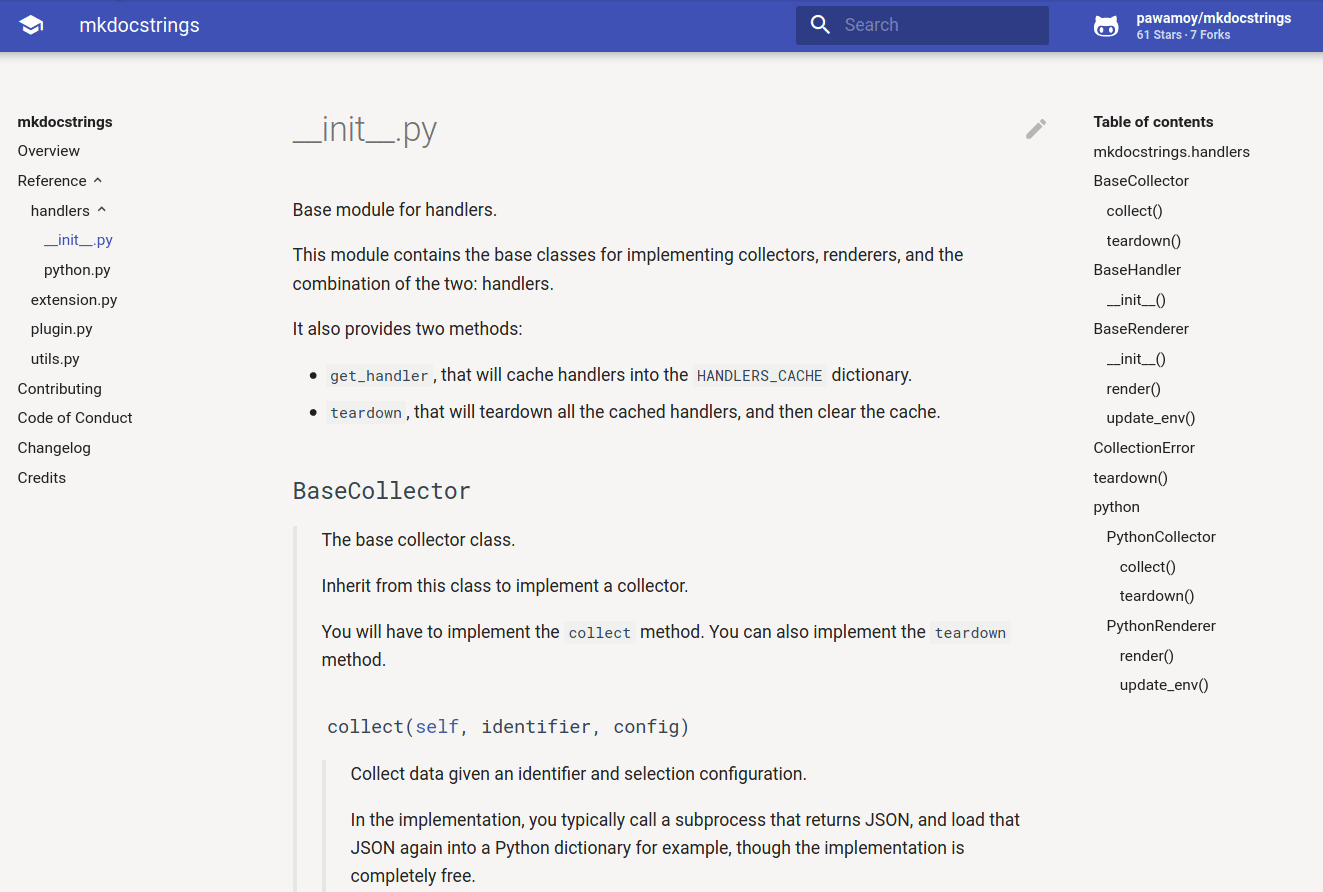Image resolution: width=1323 pixels, height=892 pixels.
Task: Collapse the handlers section chevron
Action: tap(102, 211)
